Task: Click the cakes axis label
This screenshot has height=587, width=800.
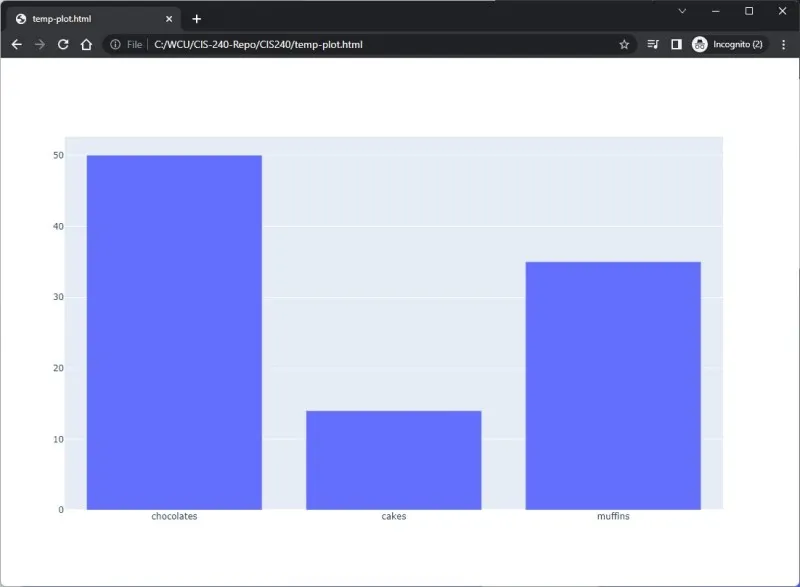Action: coord(393,516)
